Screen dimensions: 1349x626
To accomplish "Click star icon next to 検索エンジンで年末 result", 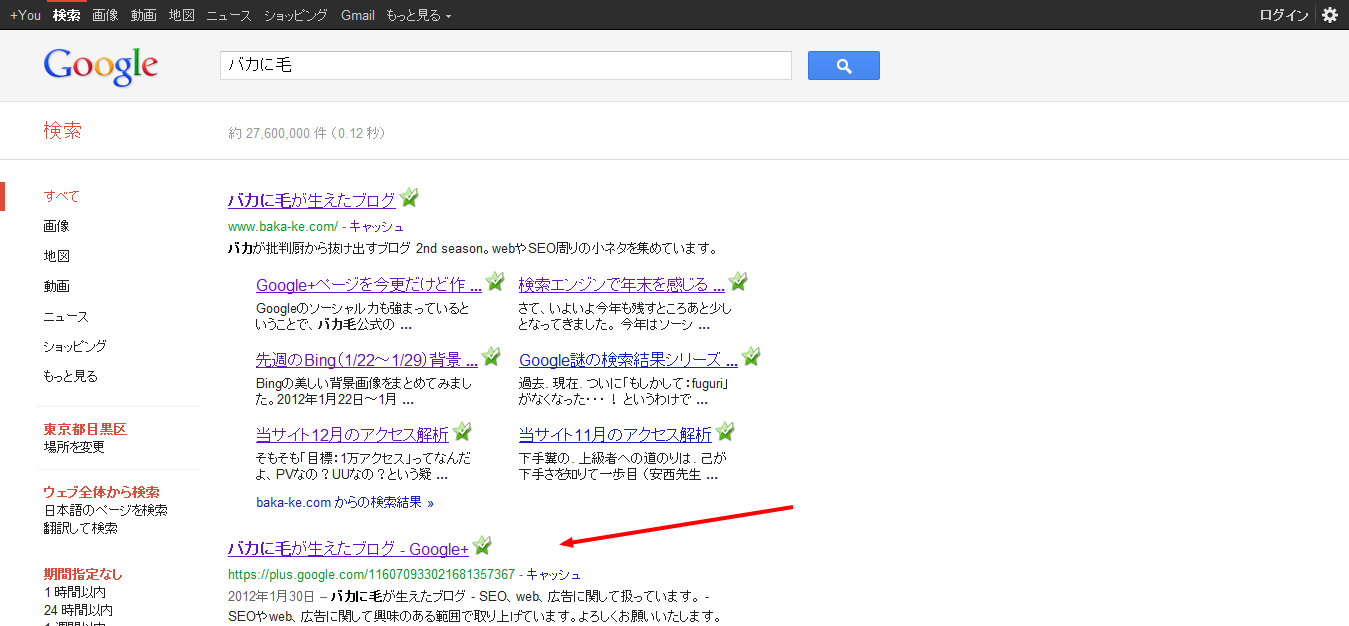I will 738,282.
